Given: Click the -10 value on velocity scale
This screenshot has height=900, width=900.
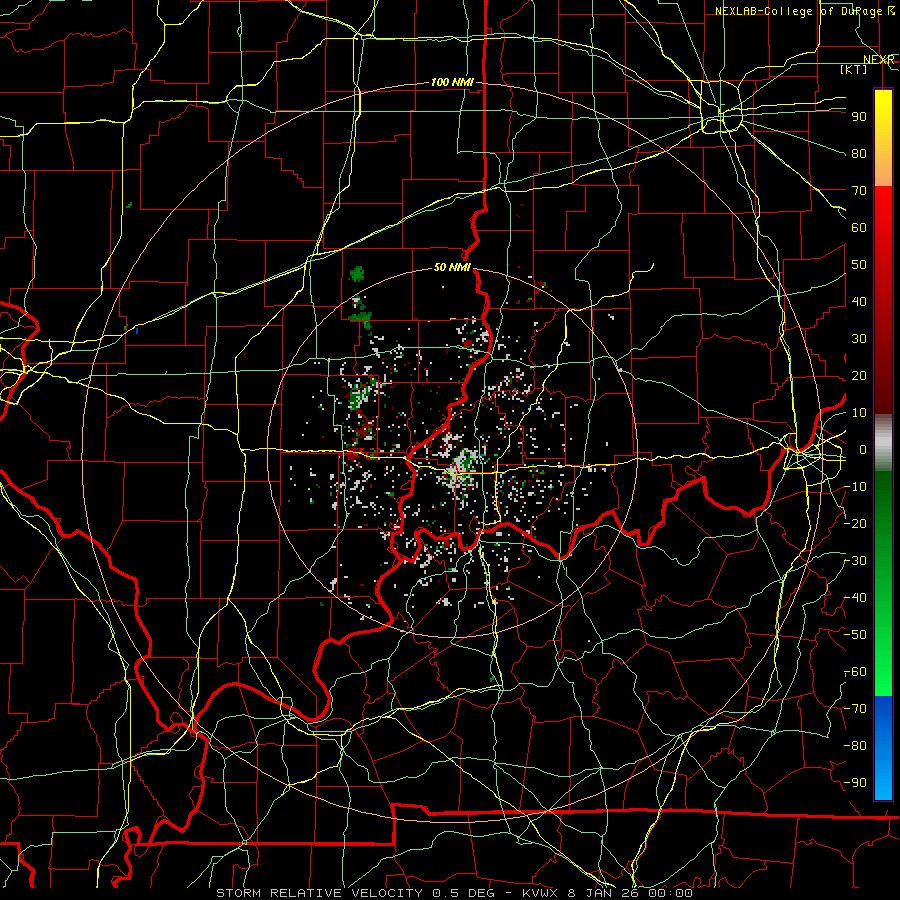Looking at the screenshot, I should [855, 486].
